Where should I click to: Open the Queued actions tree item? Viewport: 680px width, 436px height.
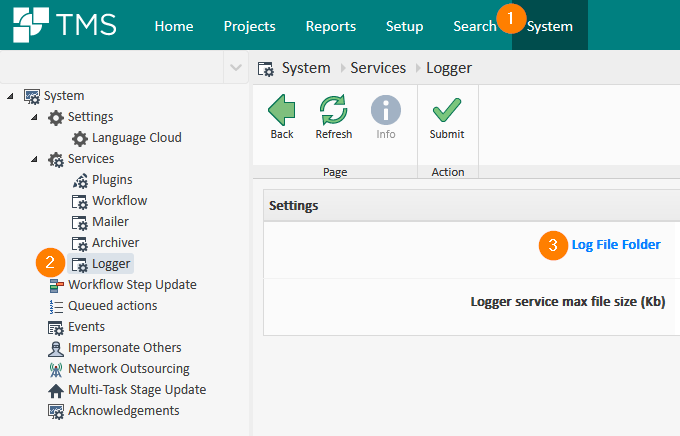point(112,306)
